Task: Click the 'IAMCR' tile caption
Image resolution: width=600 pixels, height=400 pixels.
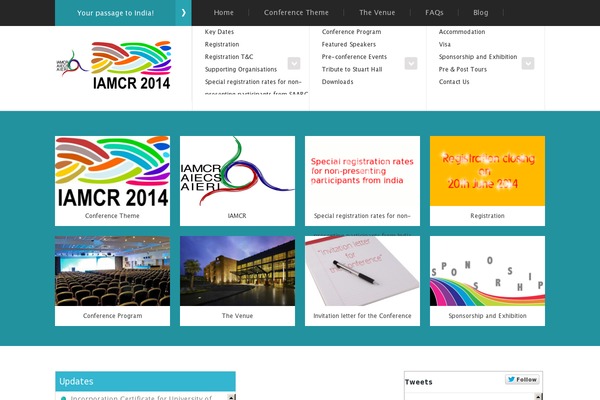Action: [237, 216]
